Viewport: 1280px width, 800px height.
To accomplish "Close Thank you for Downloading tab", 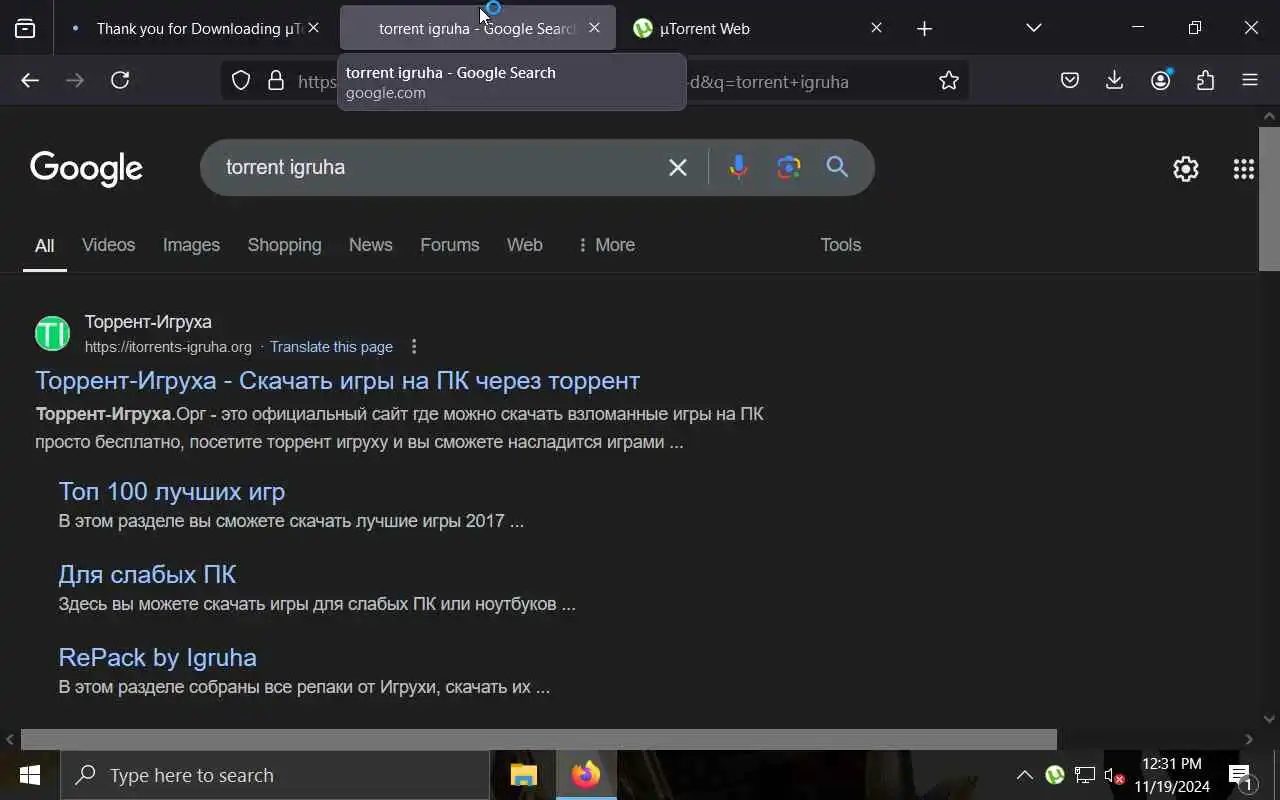I will [x=314, y=28].
